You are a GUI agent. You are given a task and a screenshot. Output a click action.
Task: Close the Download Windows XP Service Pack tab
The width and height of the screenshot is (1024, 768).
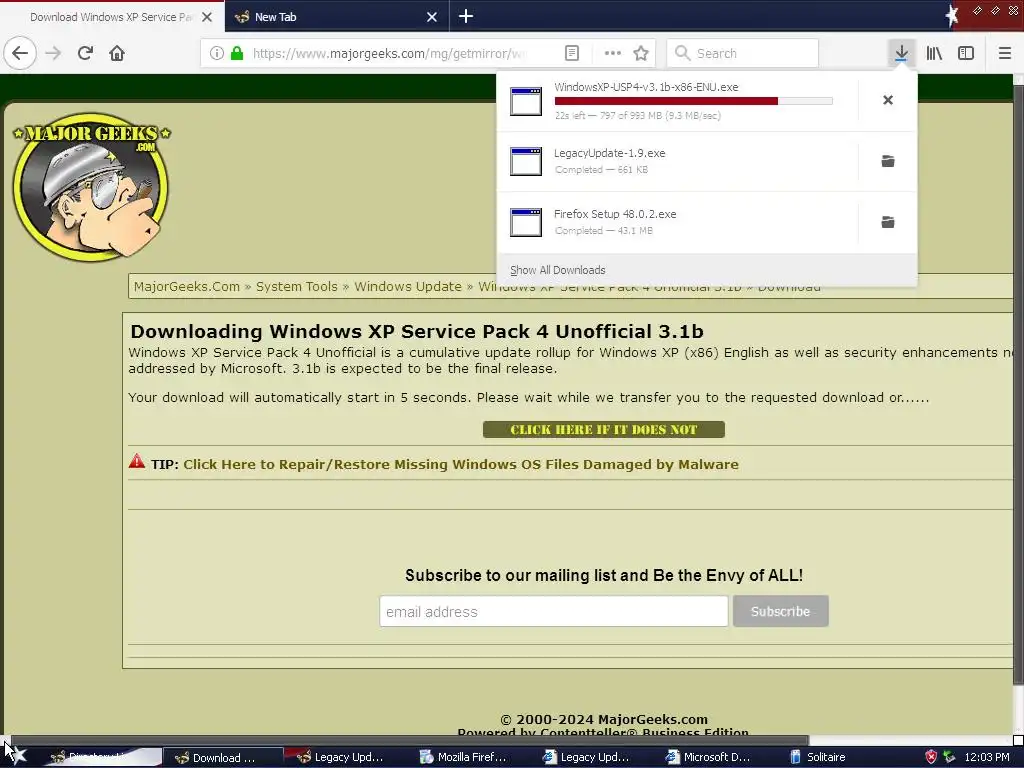[x=206, y=17]
